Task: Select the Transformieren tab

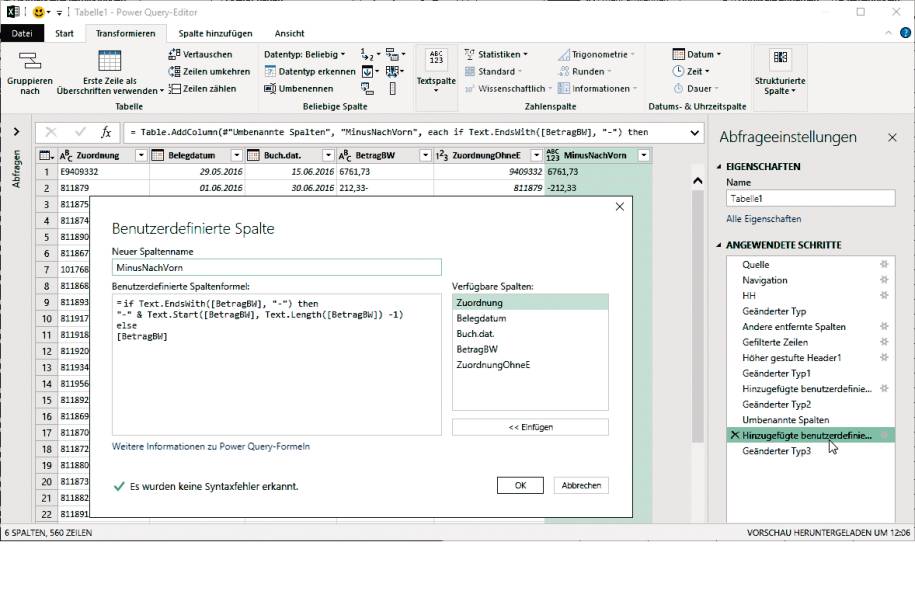Action: pos(125,33)
